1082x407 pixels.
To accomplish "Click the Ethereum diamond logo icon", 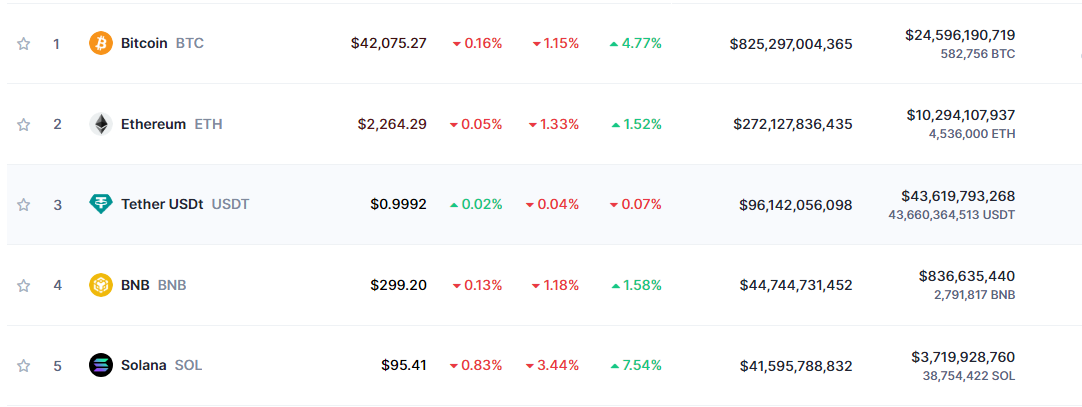I will click(101, 124).
